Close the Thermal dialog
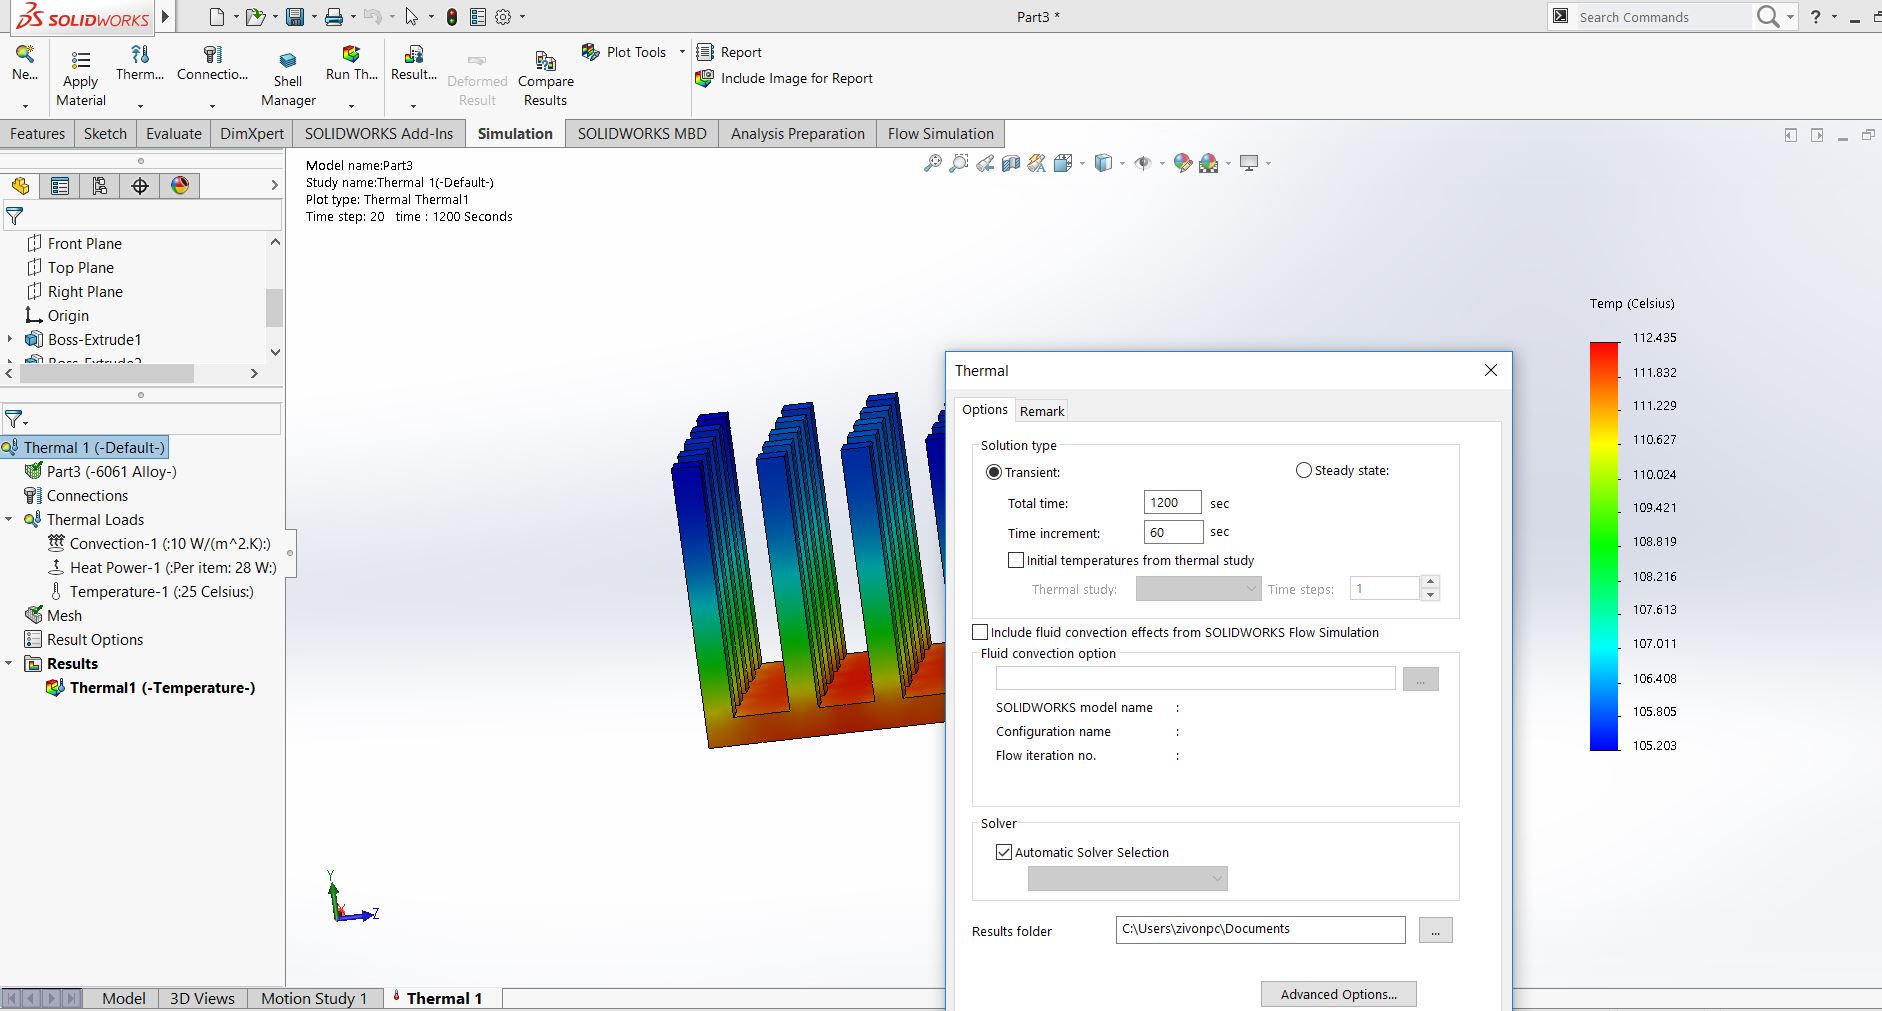 1491,370
